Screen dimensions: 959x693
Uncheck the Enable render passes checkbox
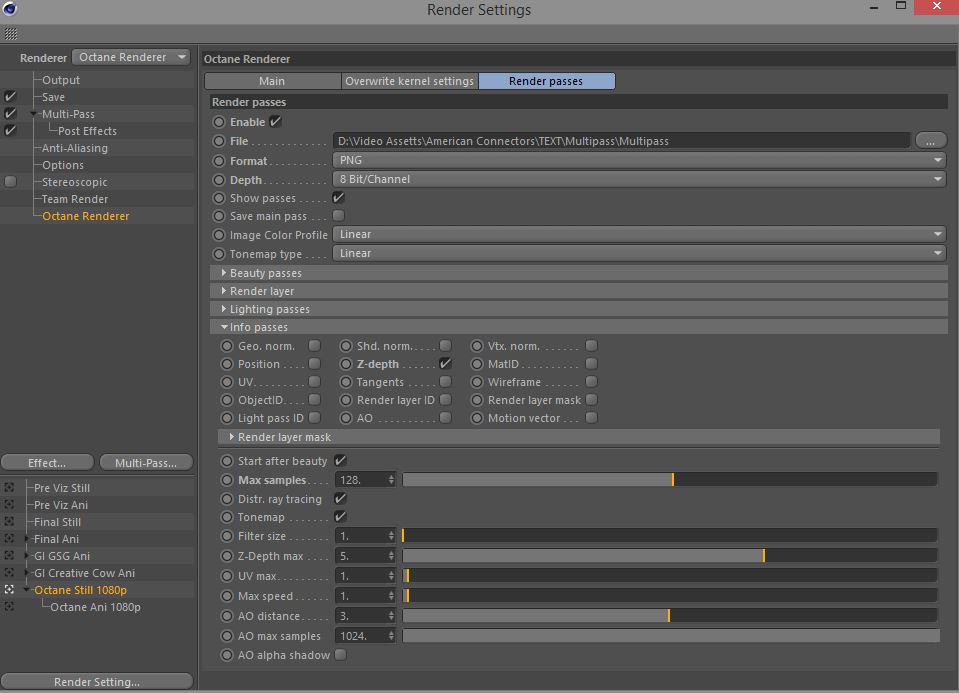tap(276, 122)
